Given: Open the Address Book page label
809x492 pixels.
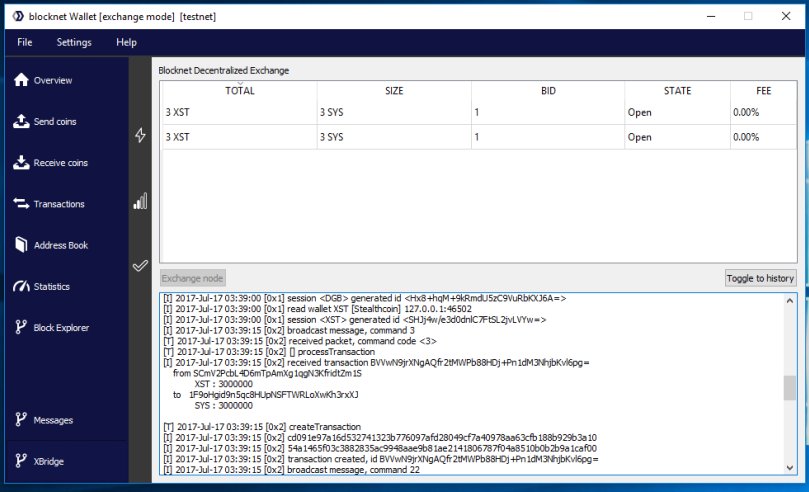Looking at the screenshot, I should click(61, 245).
